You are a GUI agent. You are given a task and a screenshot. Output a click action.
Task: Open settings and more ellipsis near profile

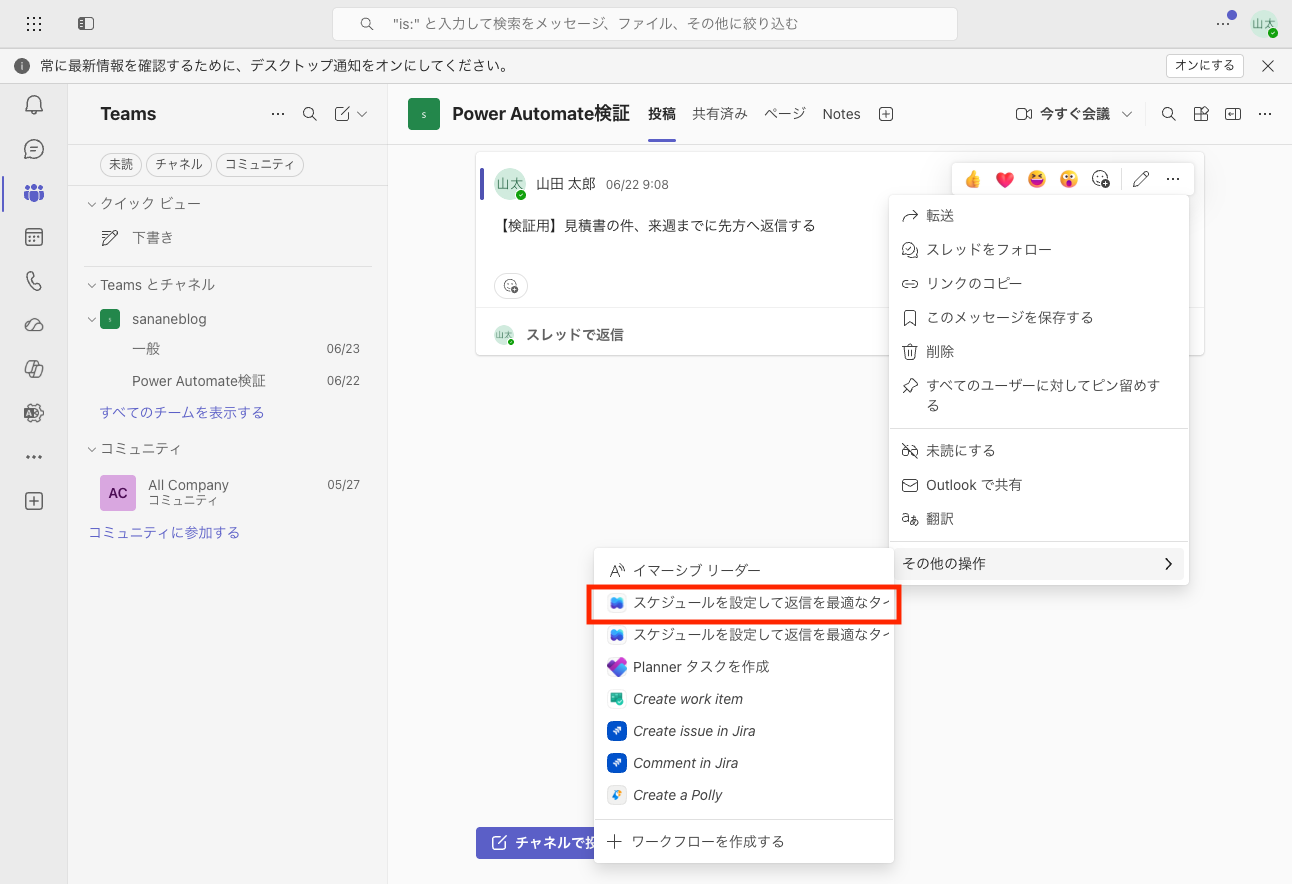pos(1223,23)
